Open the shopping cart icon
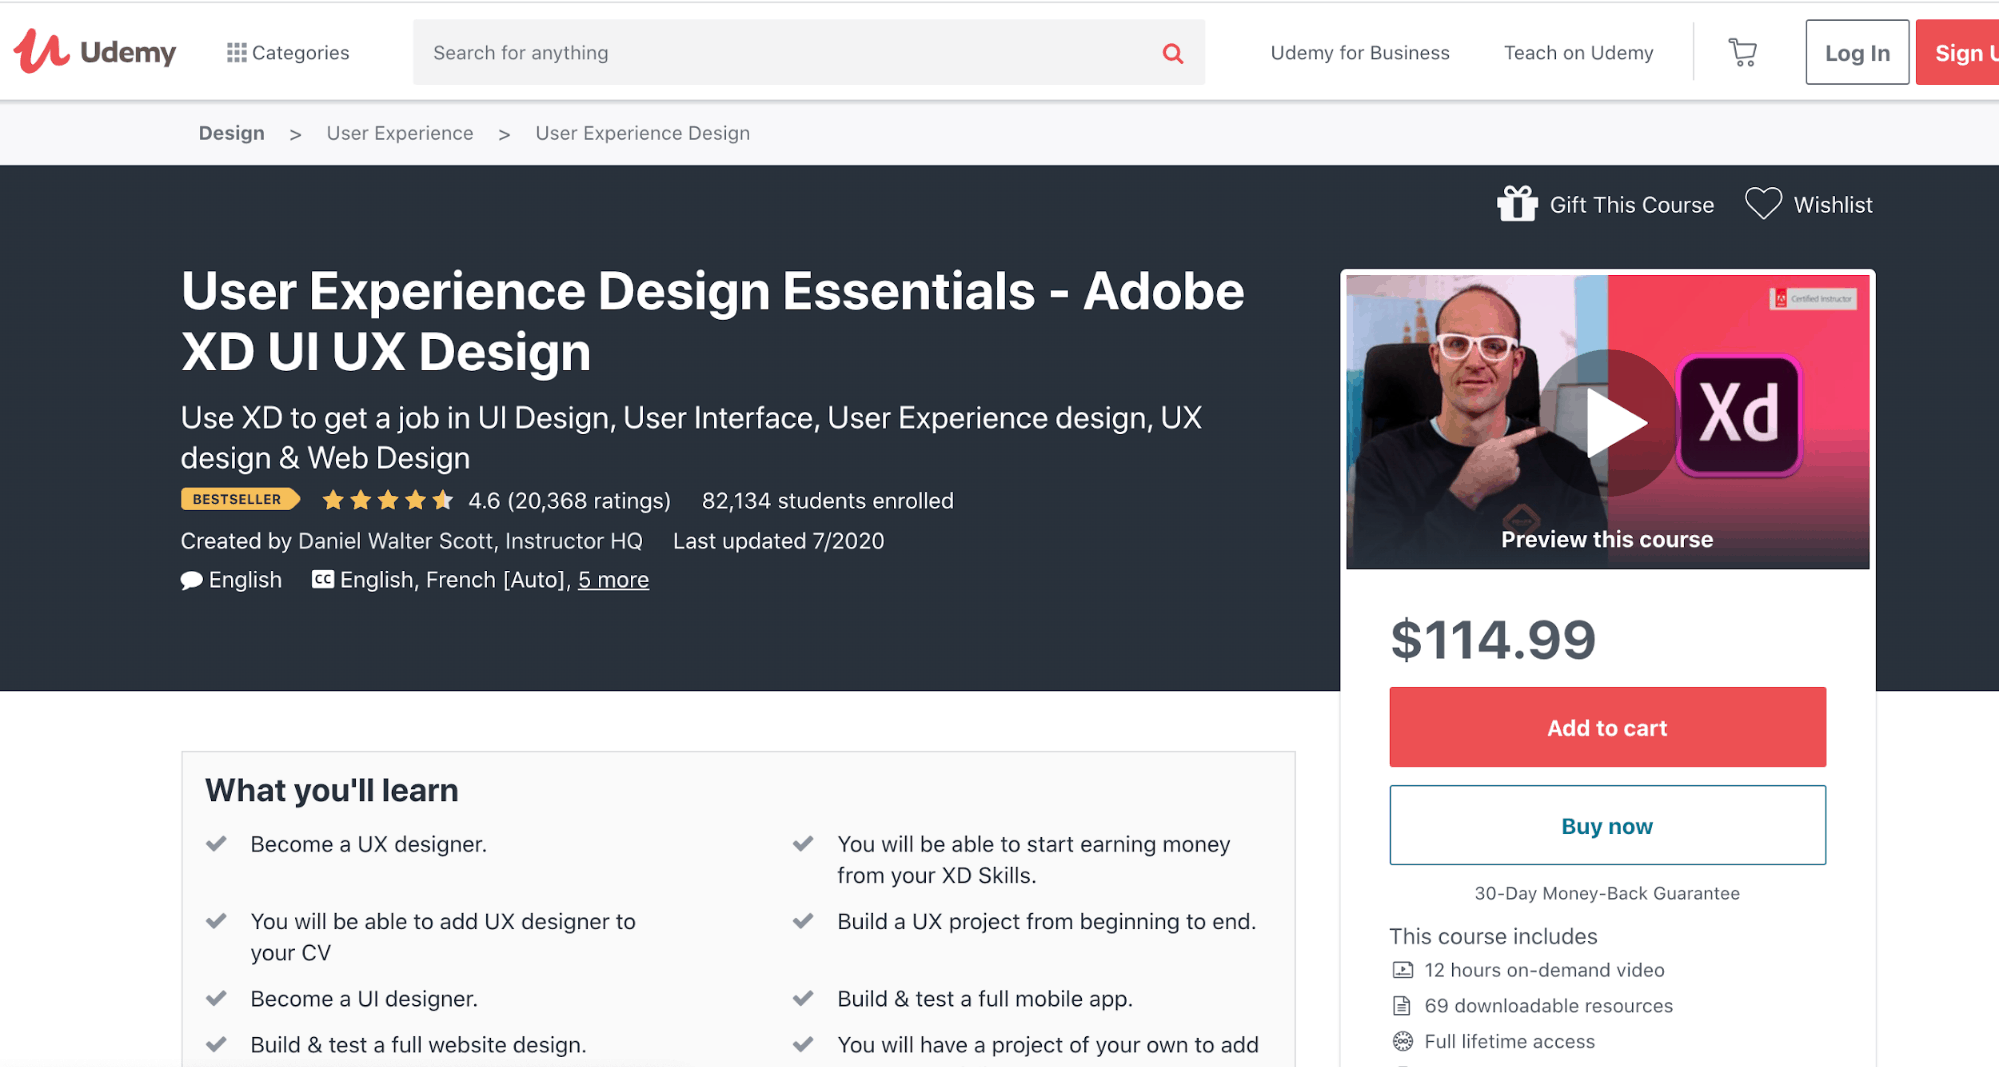The width and height of the screenshot is (1999, 1068). [1742, 52]
